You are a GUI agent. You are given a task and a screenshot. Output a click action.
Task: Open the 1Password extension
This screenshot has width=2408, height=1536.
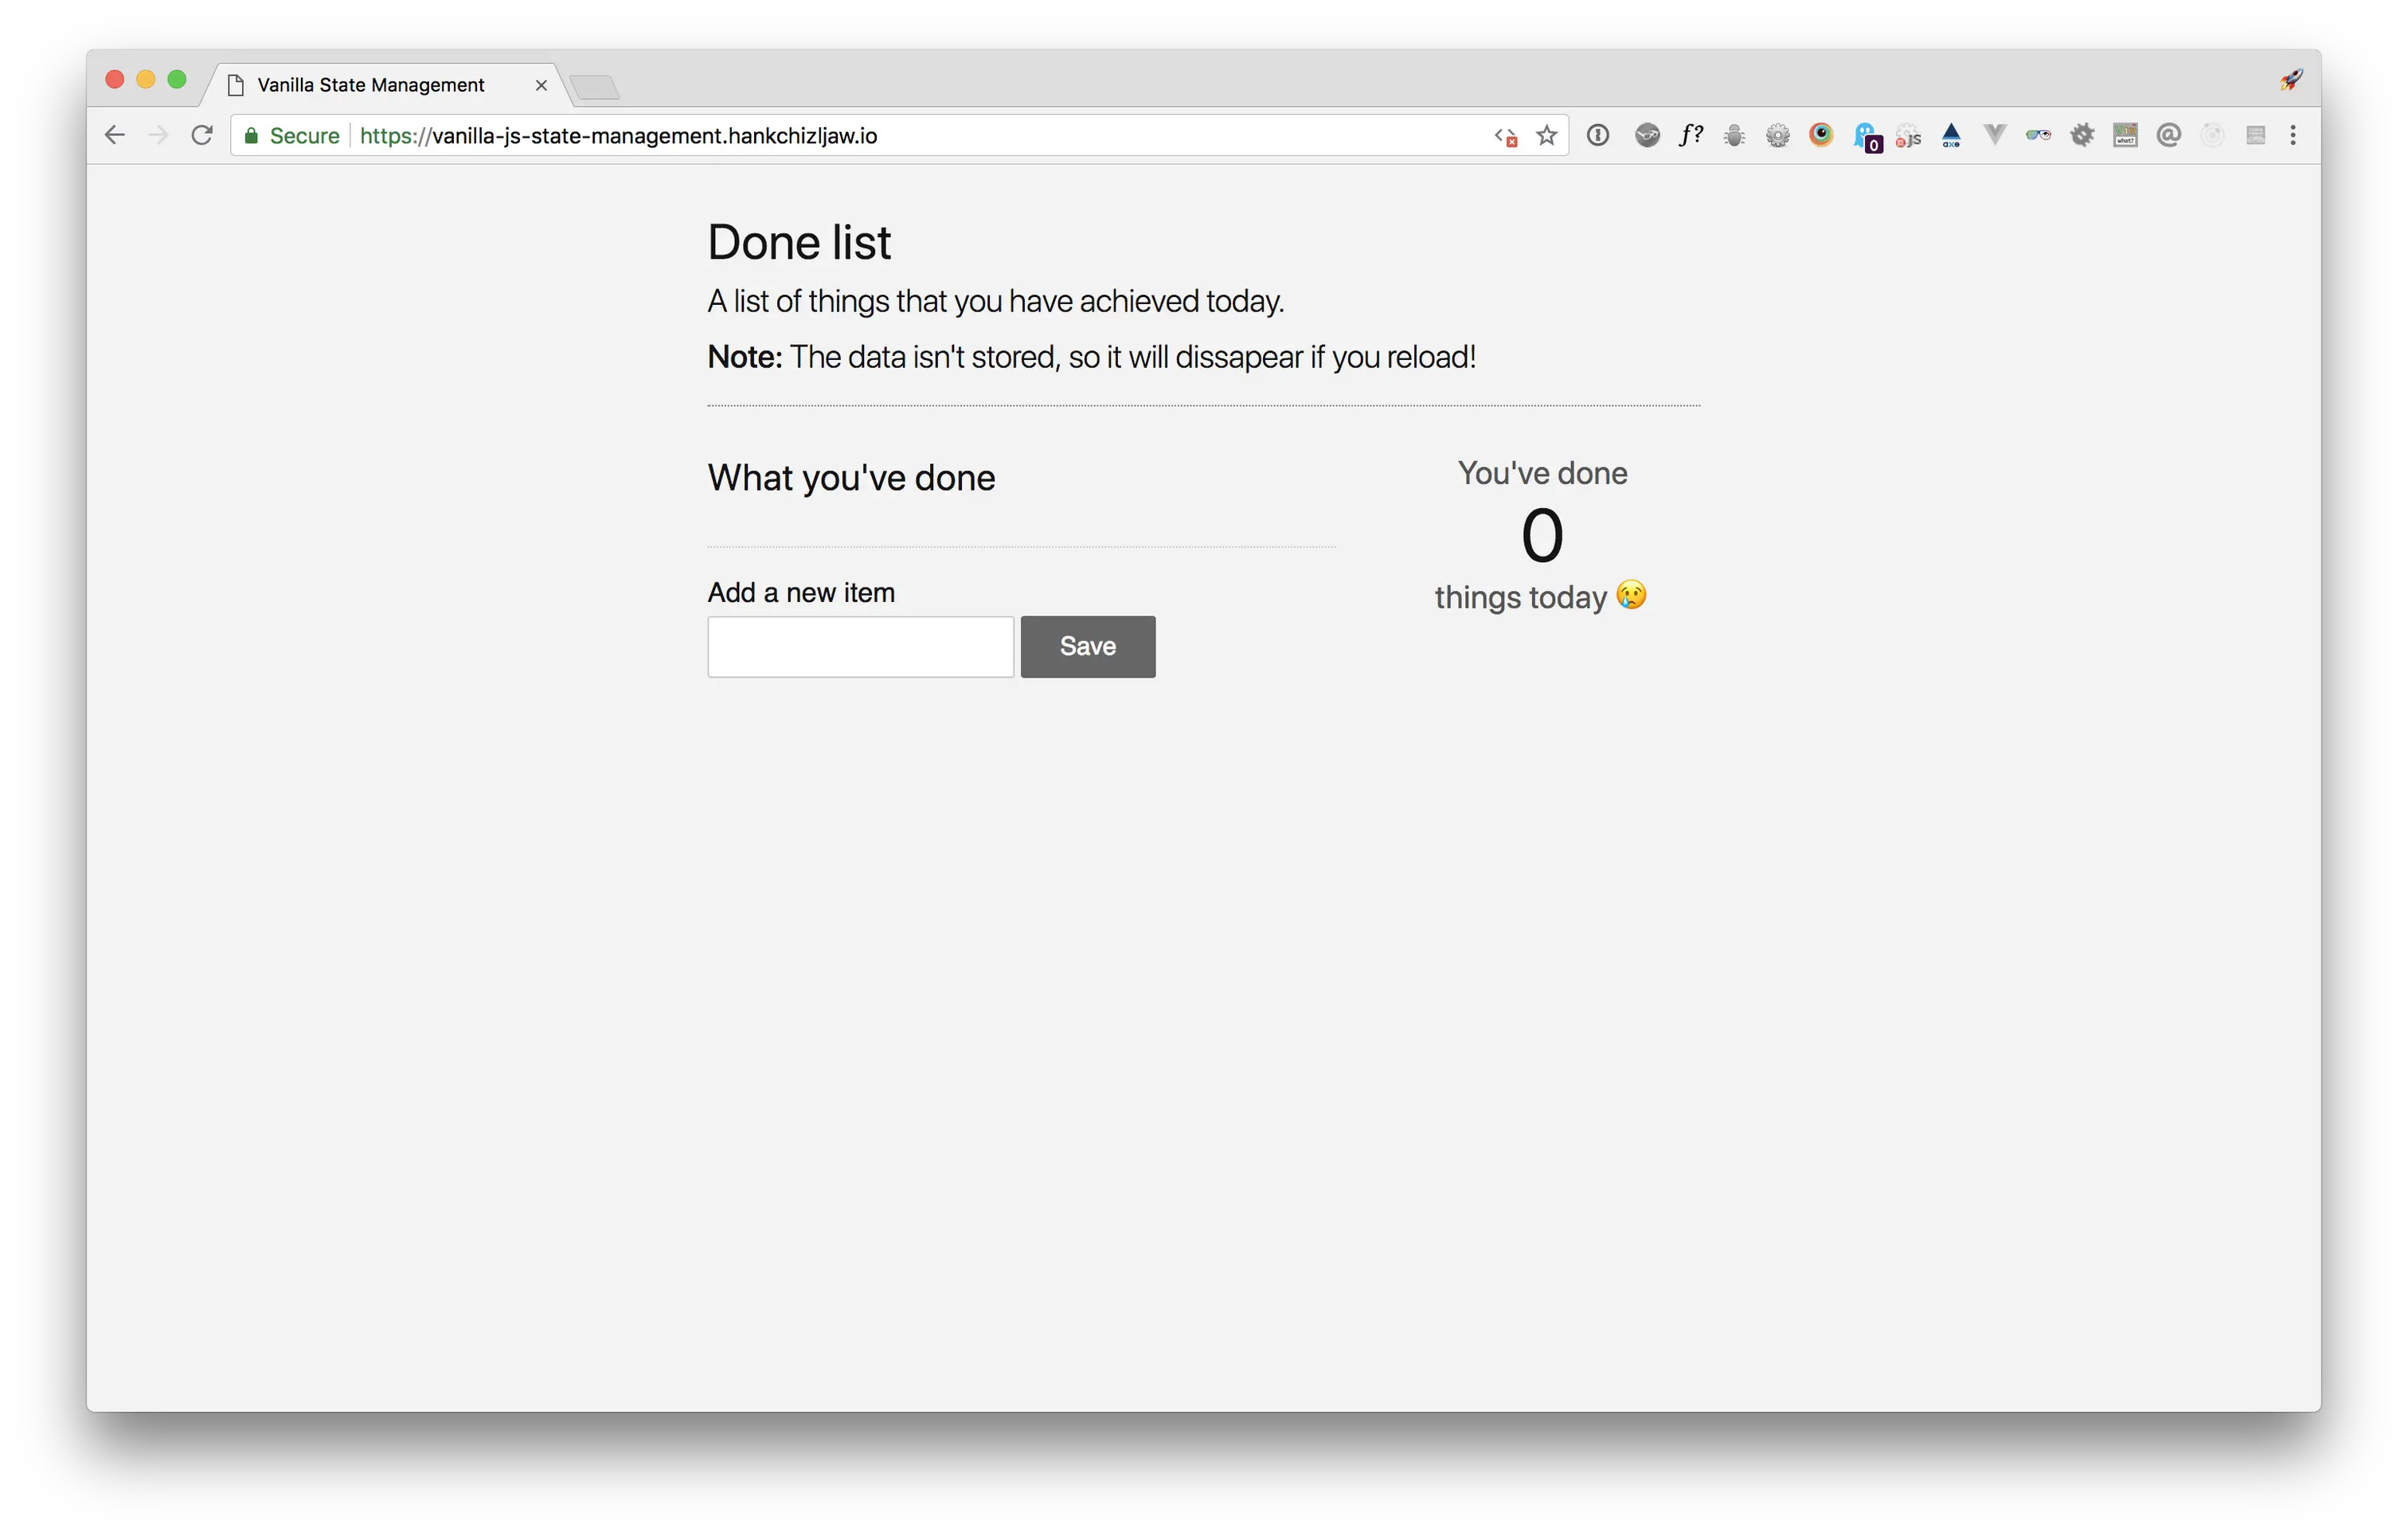point(1598,135)
